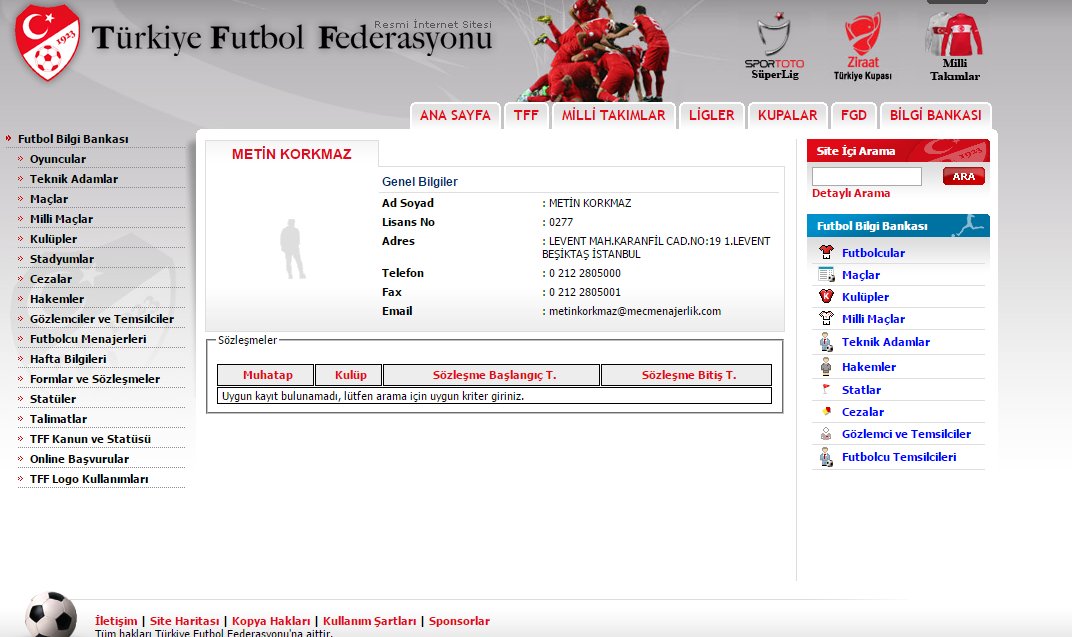The image size is (1072, 637).
Task: Click the player silhouette profile photo
Action: point(292,249)
